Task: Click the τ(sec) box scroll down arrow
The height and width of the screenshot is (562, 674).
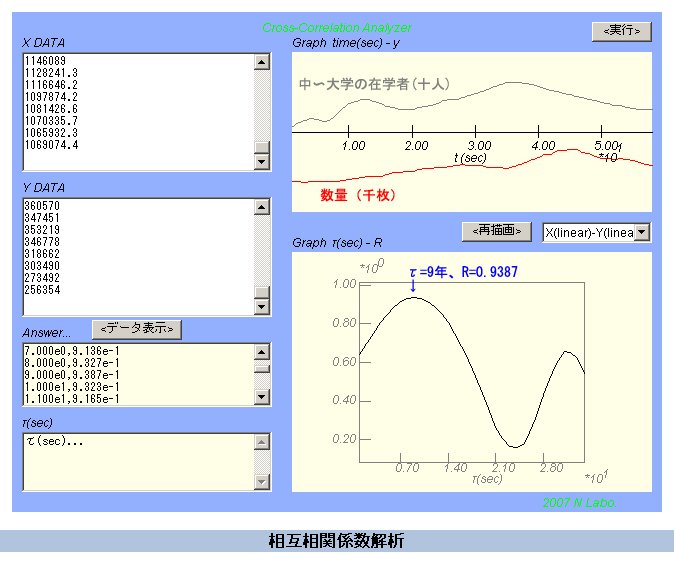Action: point(262,482)
